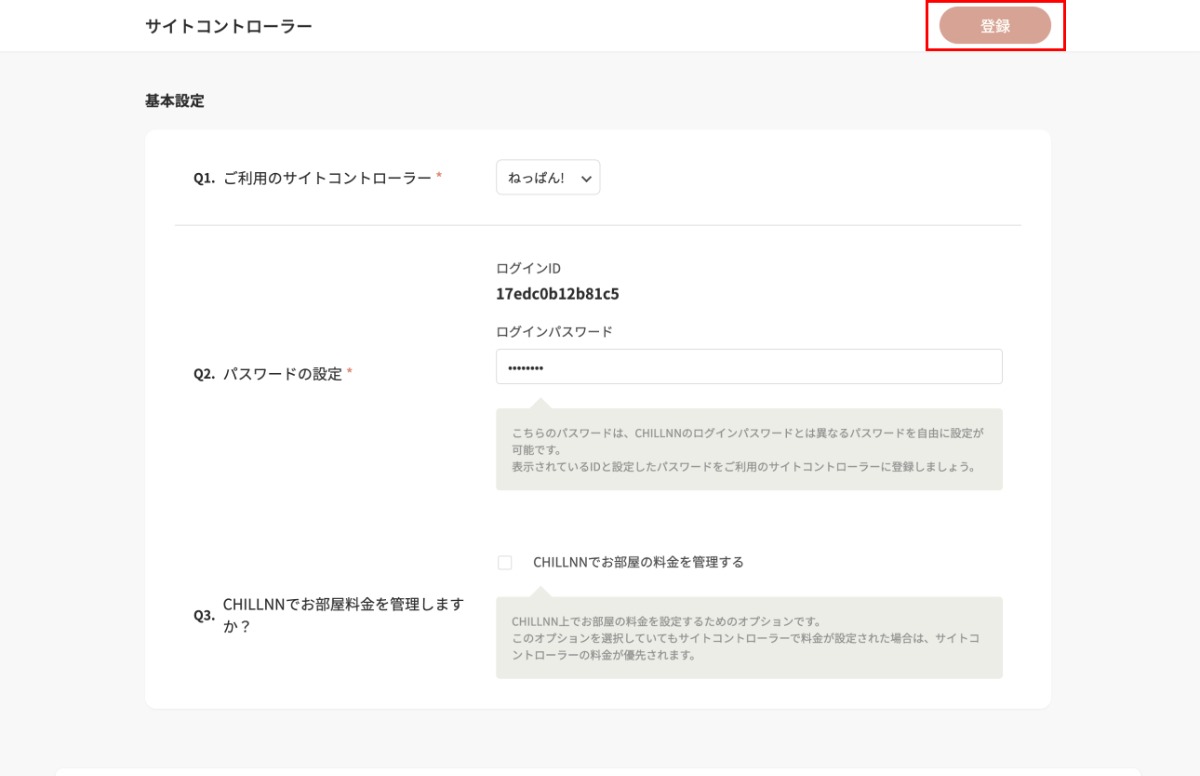Image resolution: width=1200 pixels, height=776 pixels.
Task: Click the room rate option help text box
Action: point(748,639)
